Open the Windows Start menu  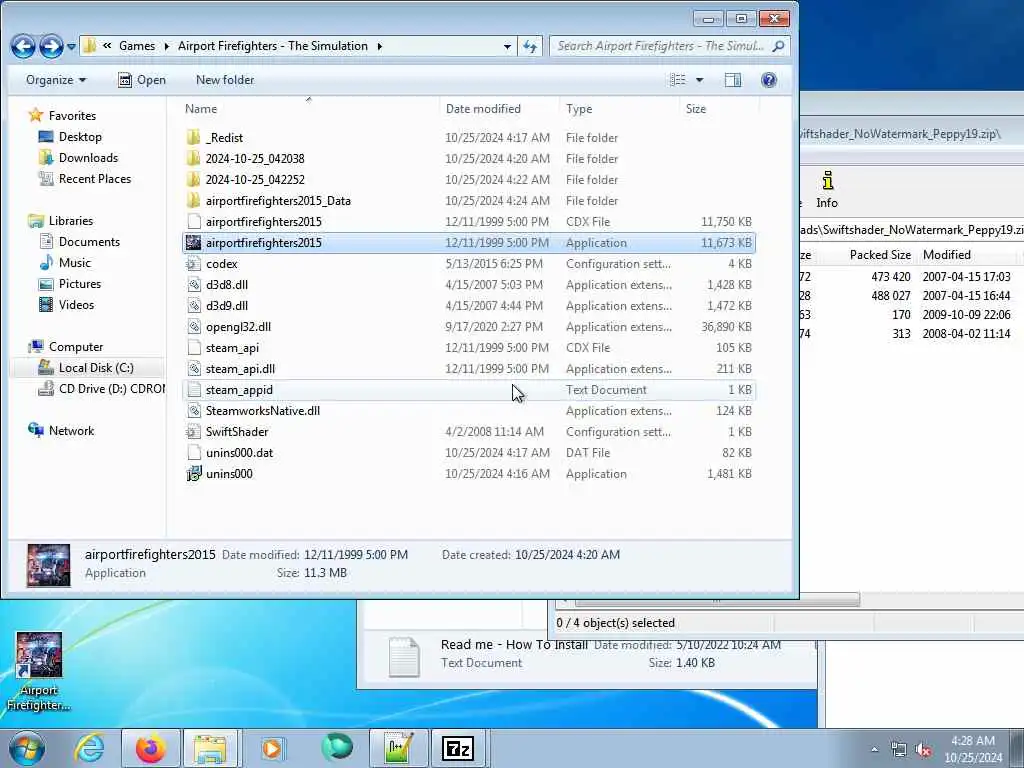[x=26, y=748]
